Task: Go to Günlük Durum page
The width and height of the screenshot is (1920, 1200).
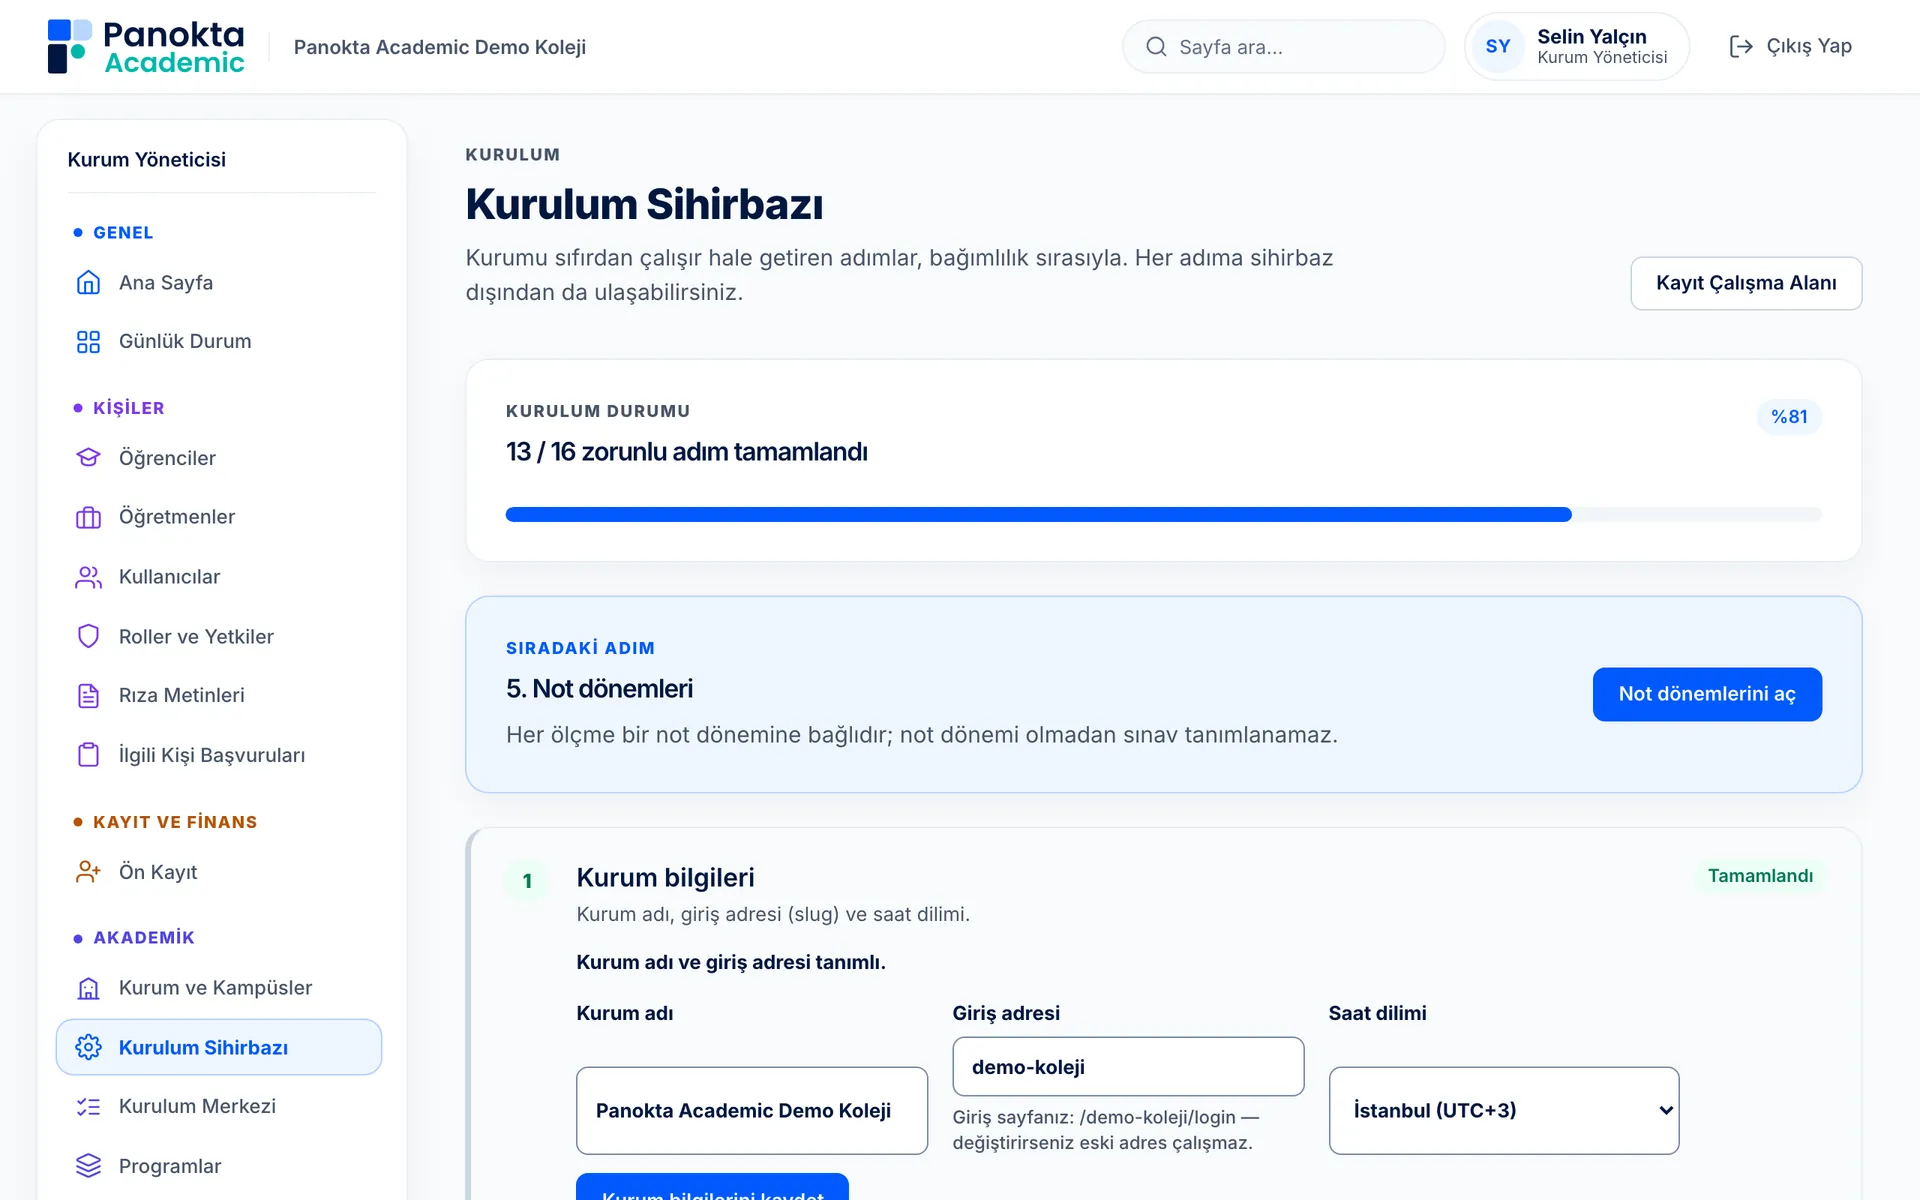Action: 219,342
